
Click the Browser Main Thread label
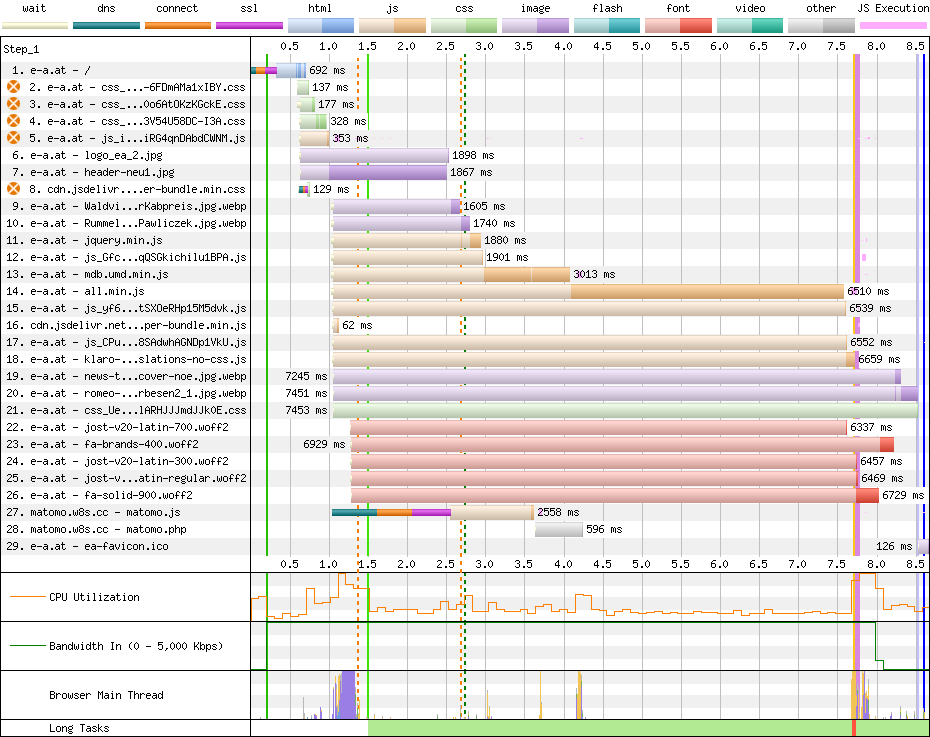106,695
